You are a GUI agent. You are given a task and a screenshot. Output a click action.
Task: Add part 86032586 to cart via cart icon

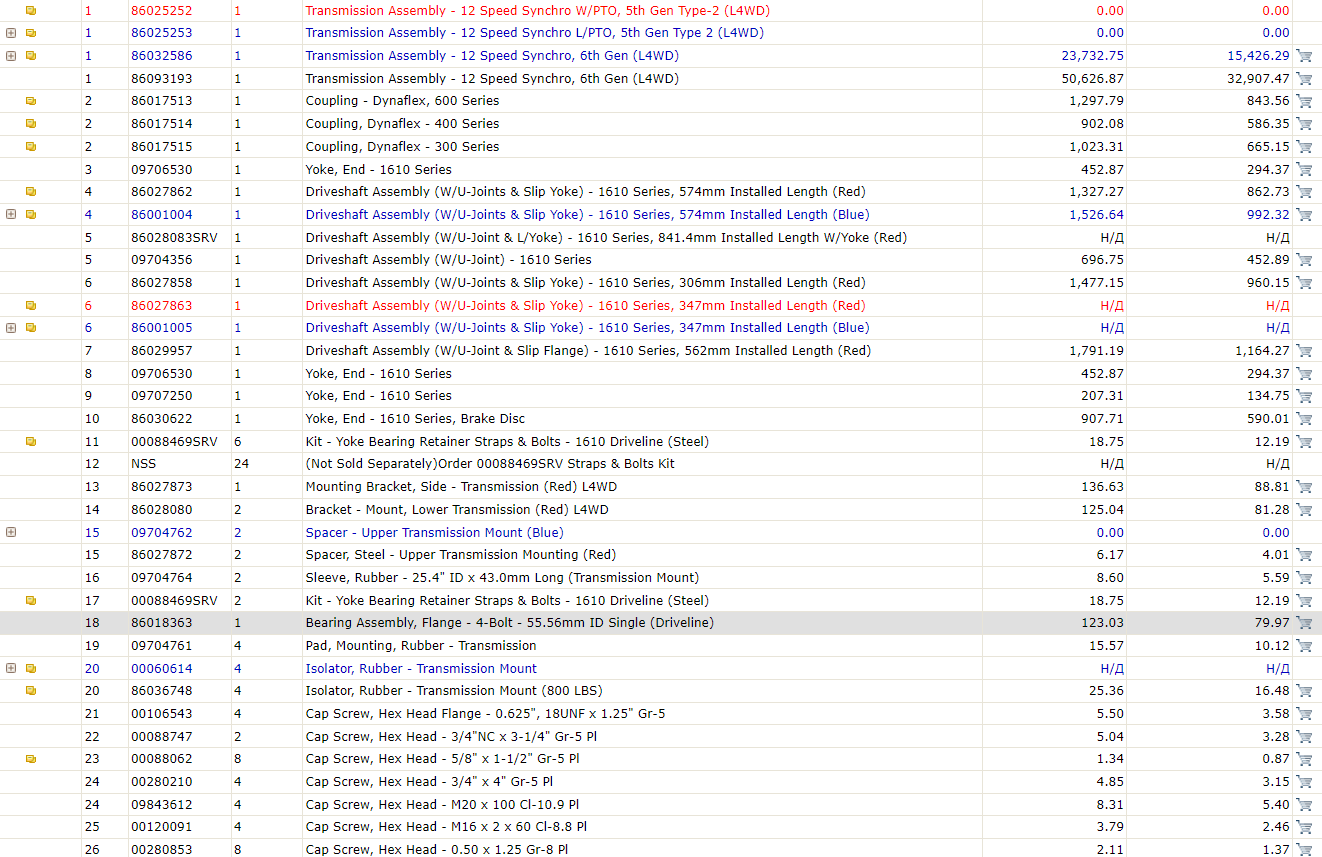click(1304, 56)
